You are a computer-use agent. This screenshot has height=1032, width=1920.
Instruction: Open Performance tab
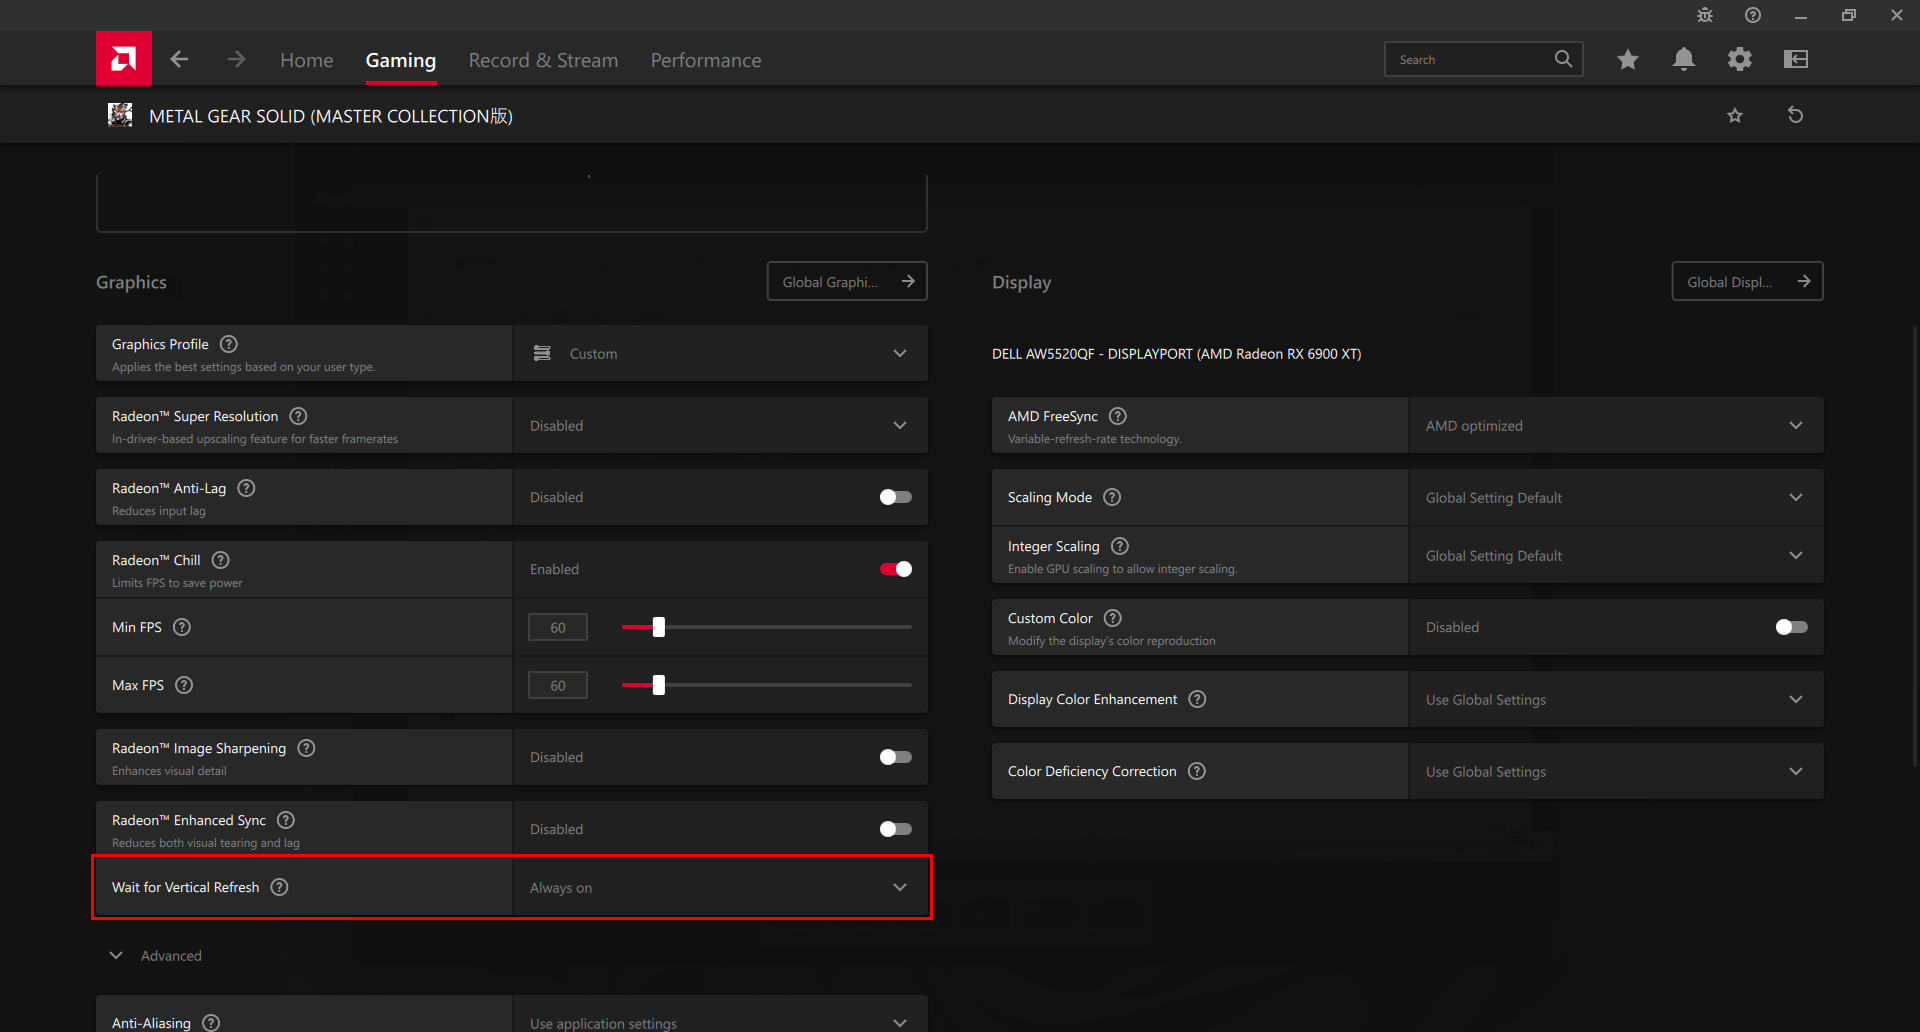(x=706, y=60)
